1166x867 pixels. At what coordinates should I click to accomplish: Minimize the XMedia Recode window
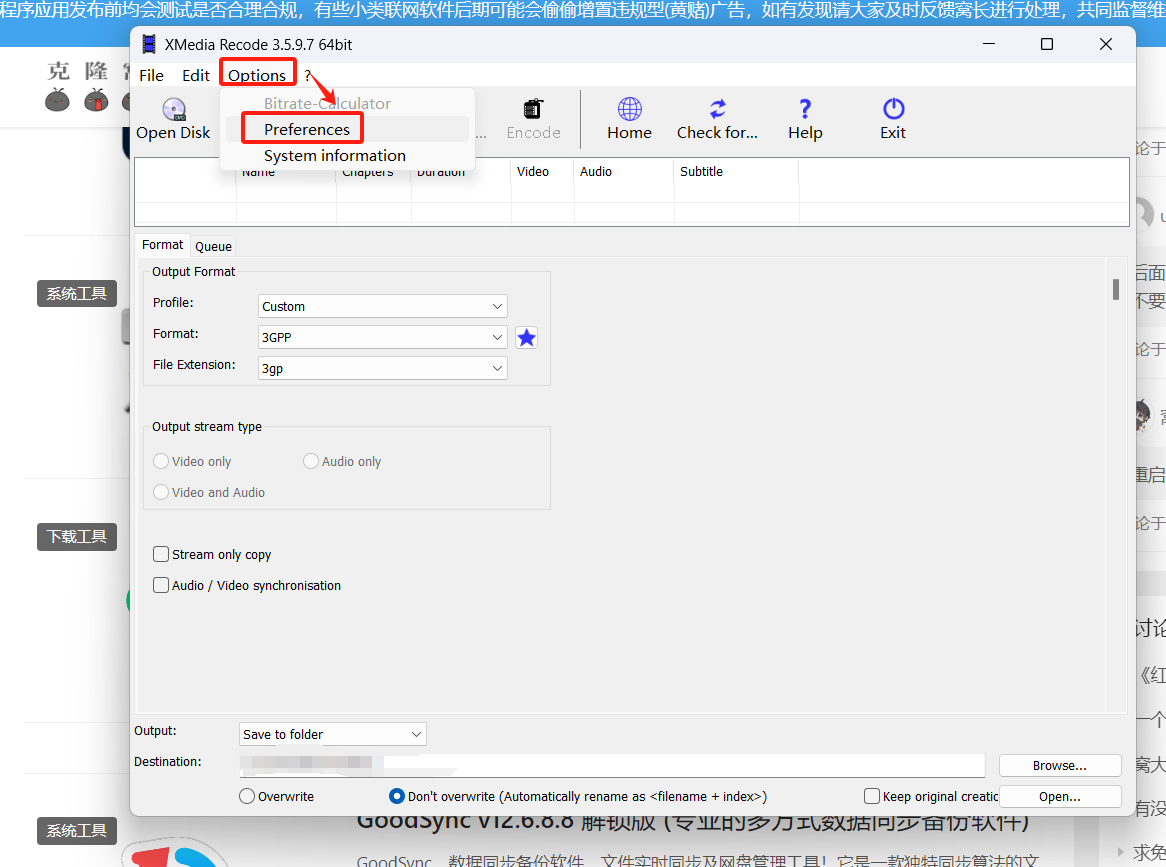pyautogui.click(x=988, y=44)
